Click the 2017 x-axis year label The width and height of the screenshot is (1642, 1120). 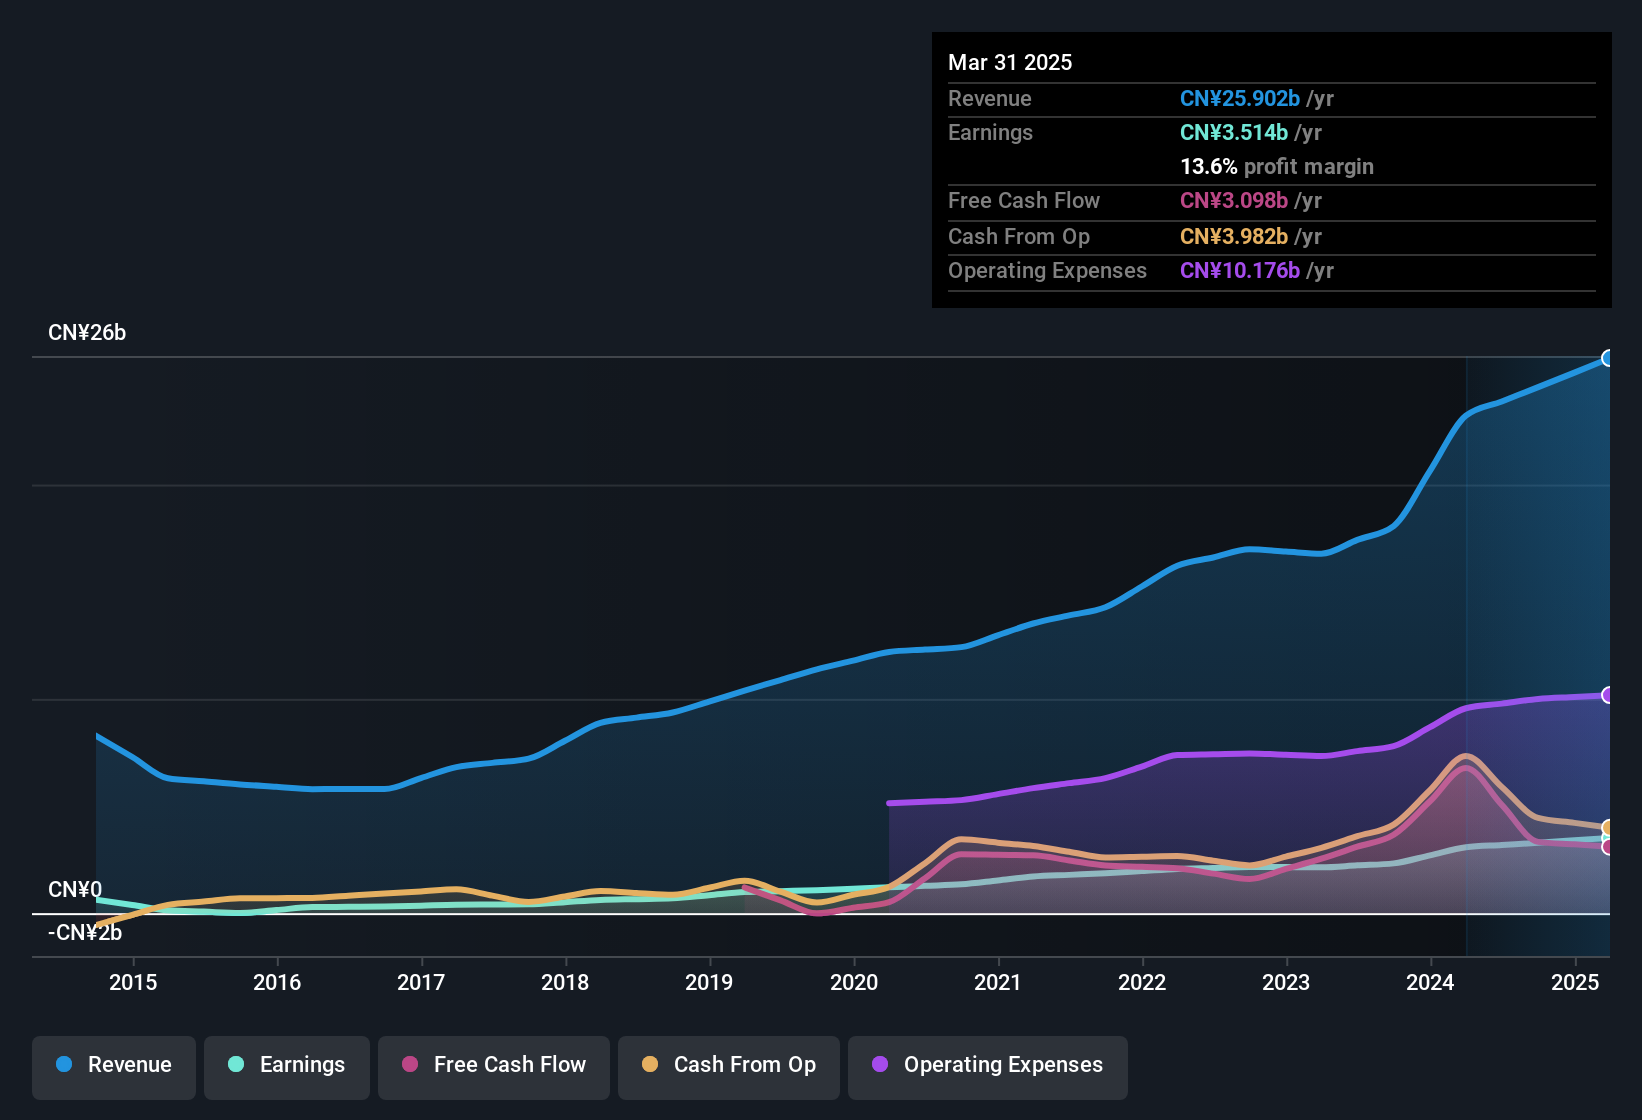(x=421, y=982)
